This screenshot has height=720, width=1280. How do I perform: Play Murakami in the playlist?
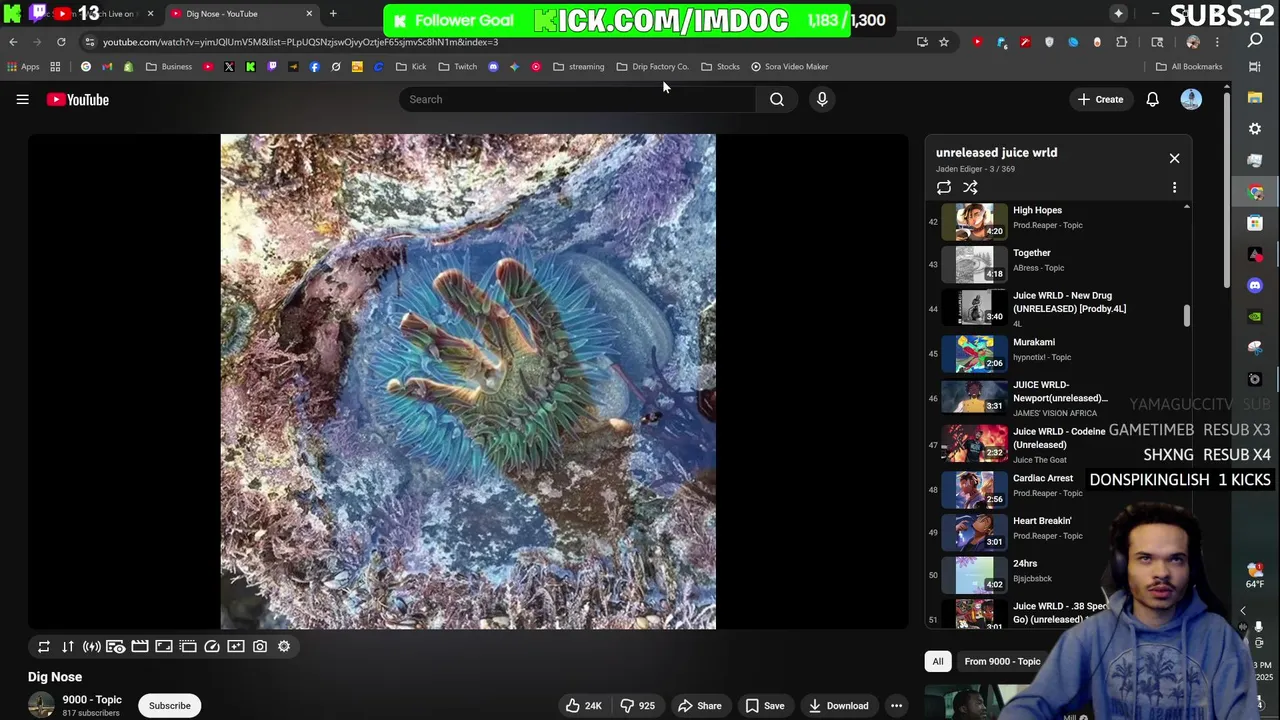[x=1060, y=353]
